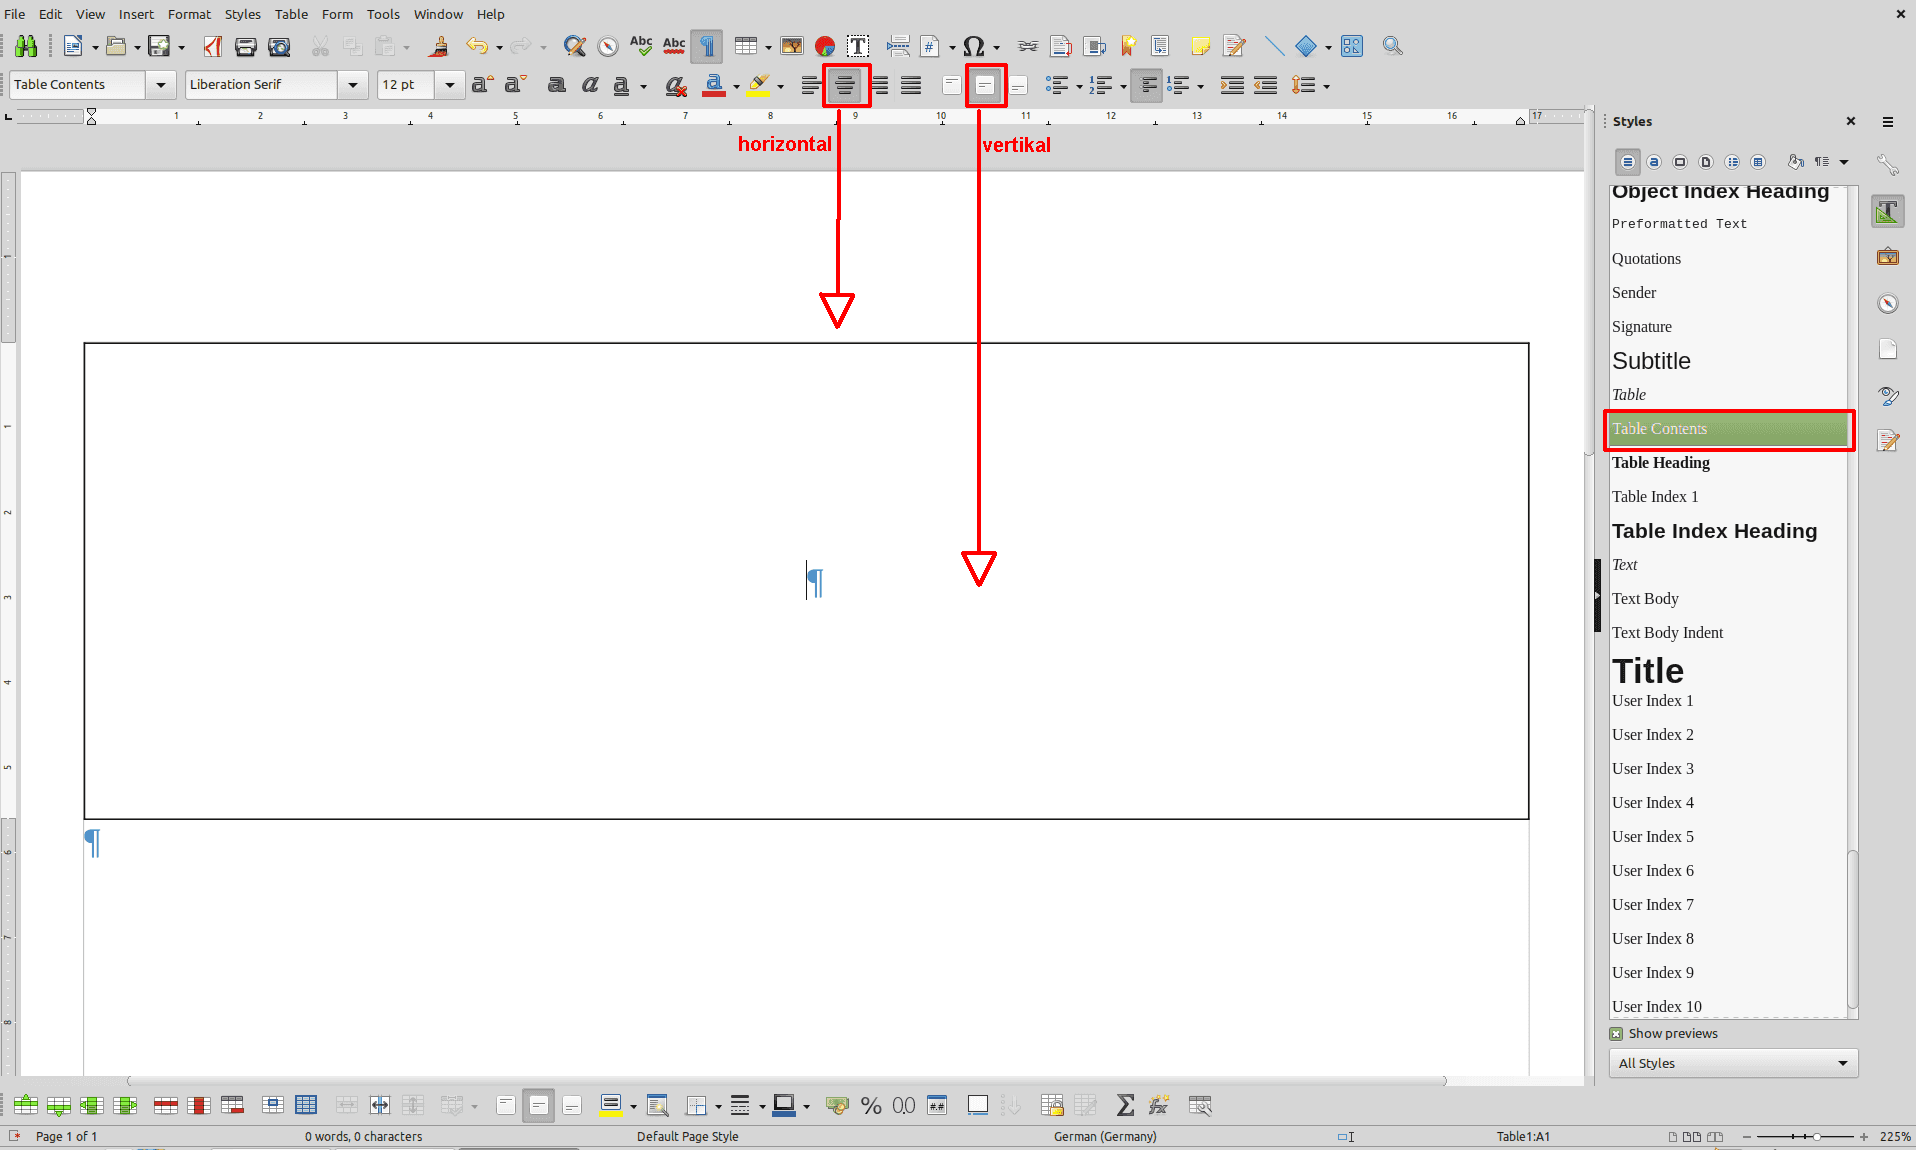Screen dimensions: 1916x1150
Task: Click the Export as PDF icon
Action: click(212, 46)
